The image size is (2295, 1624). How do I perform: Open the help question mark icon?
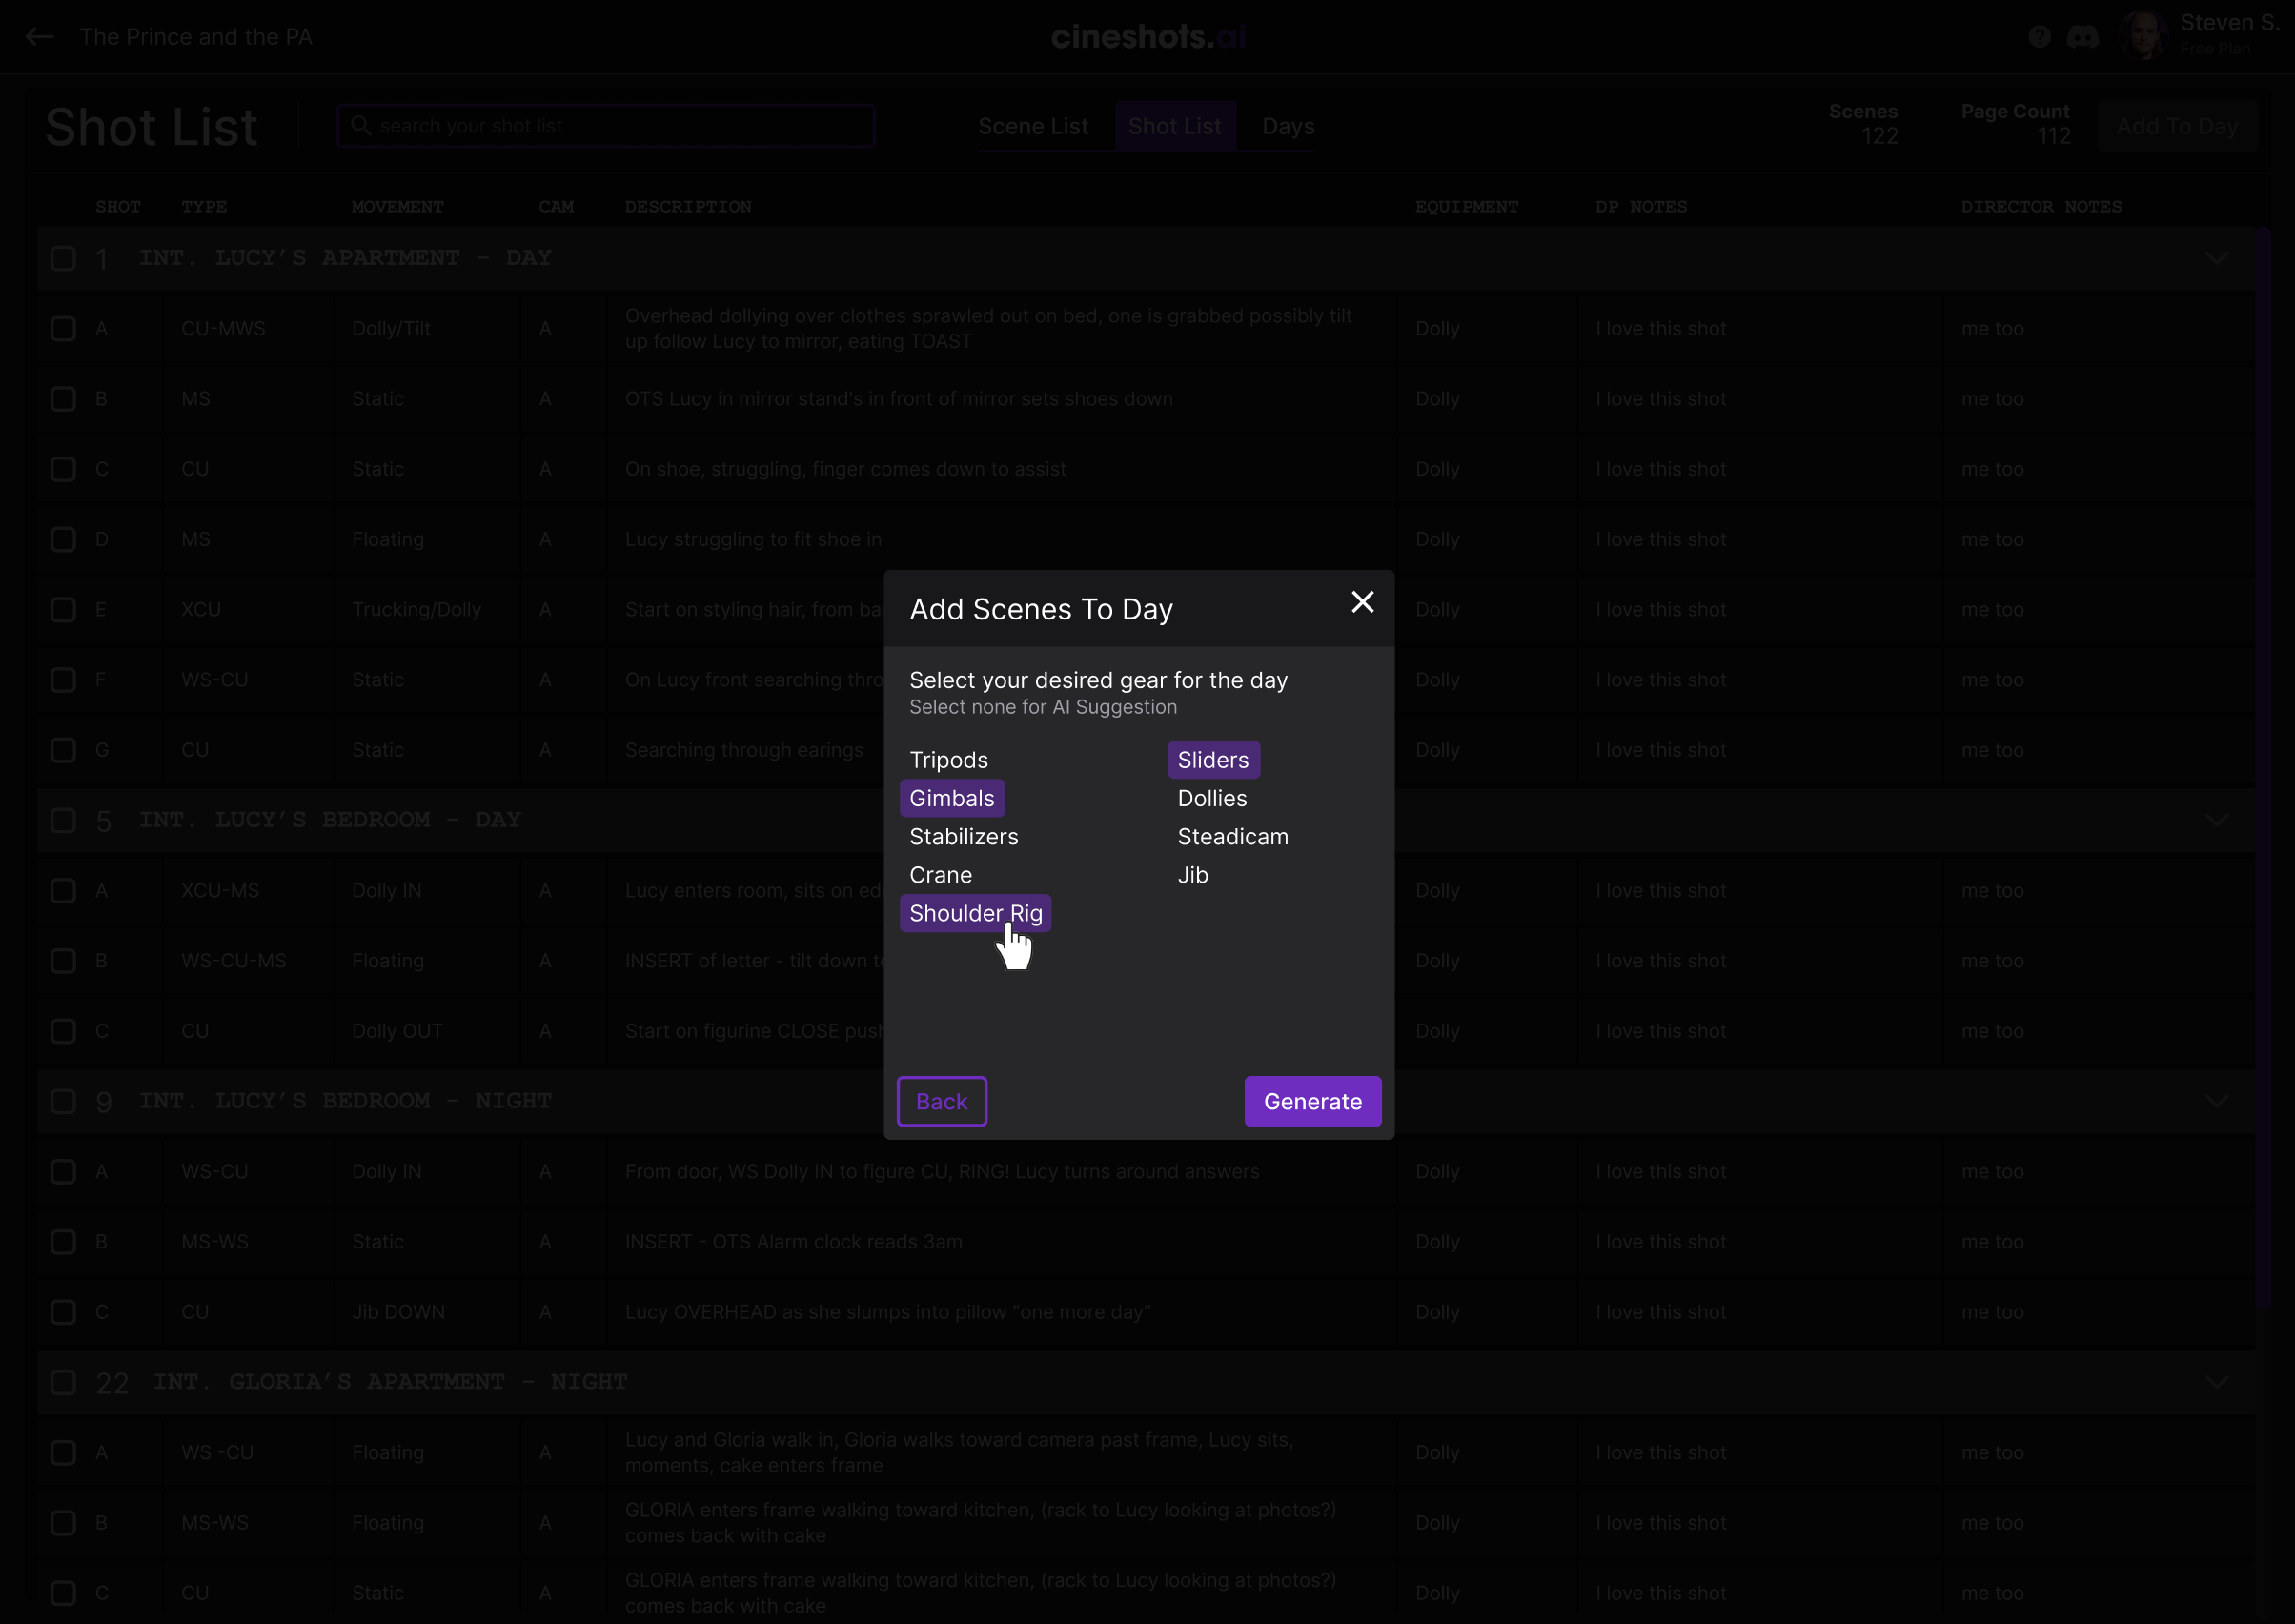(2039, 37)
